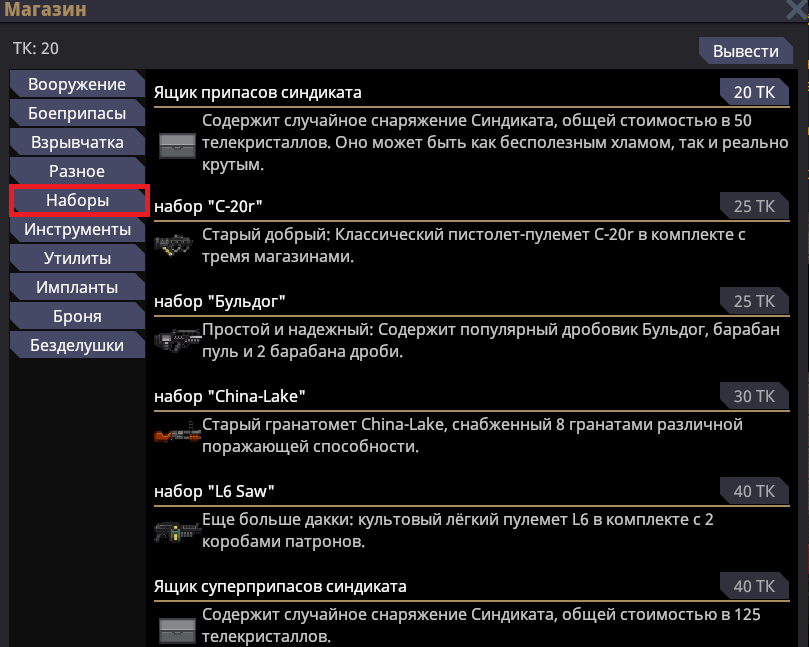Open the Импланты category
The height and width of the screenshot is (647, 809).
tap(77, 287)
